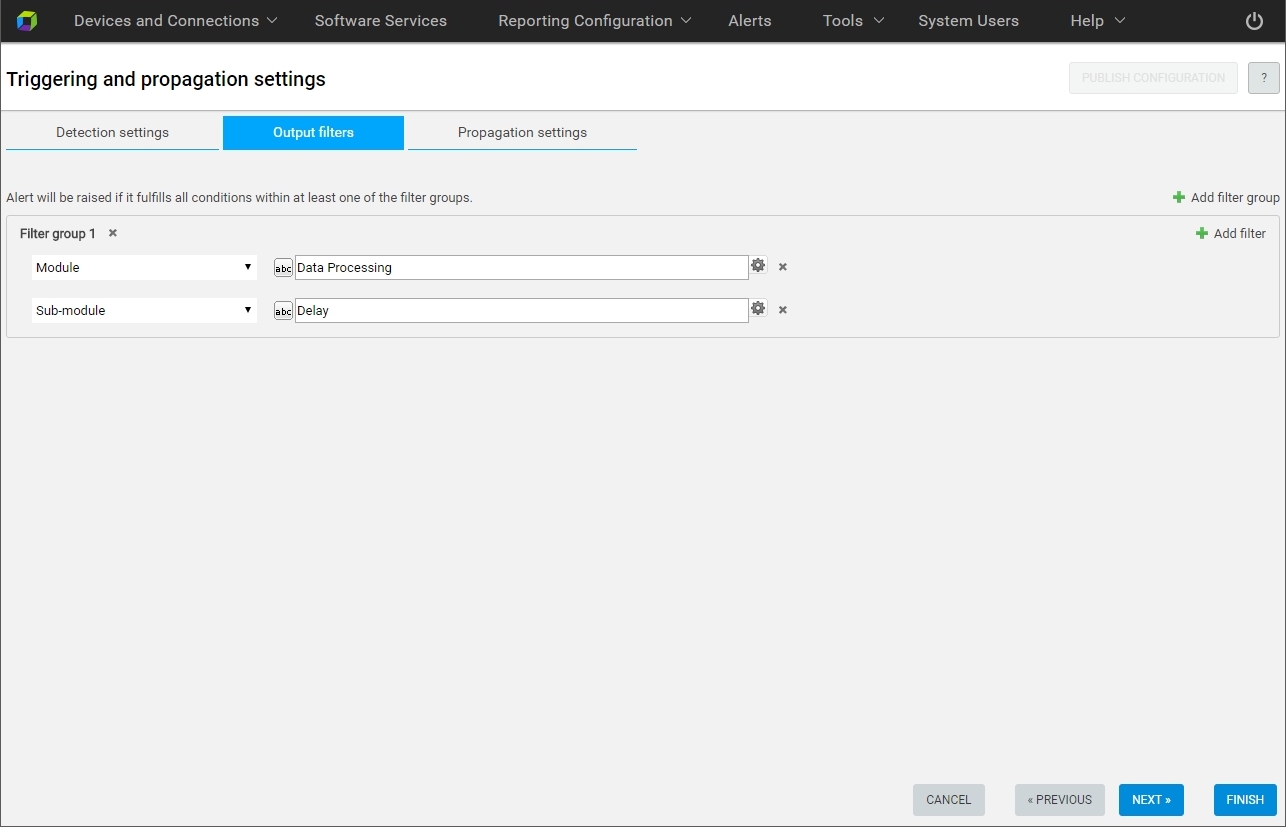Screen dimensions: 1286x827
Task: Expand the Sub-module dropdown
Action: pos(144,311)
